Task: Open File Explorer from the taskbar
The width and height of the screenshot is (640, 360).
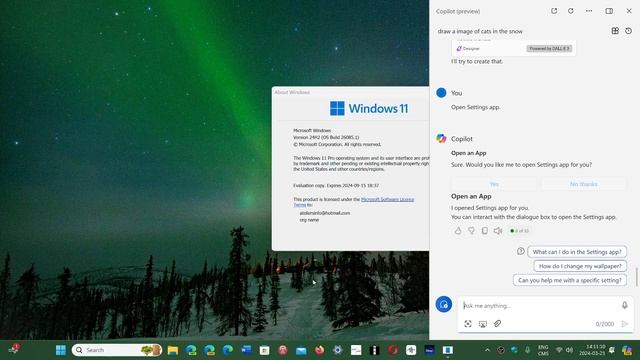Action: [x=173, y=350]
